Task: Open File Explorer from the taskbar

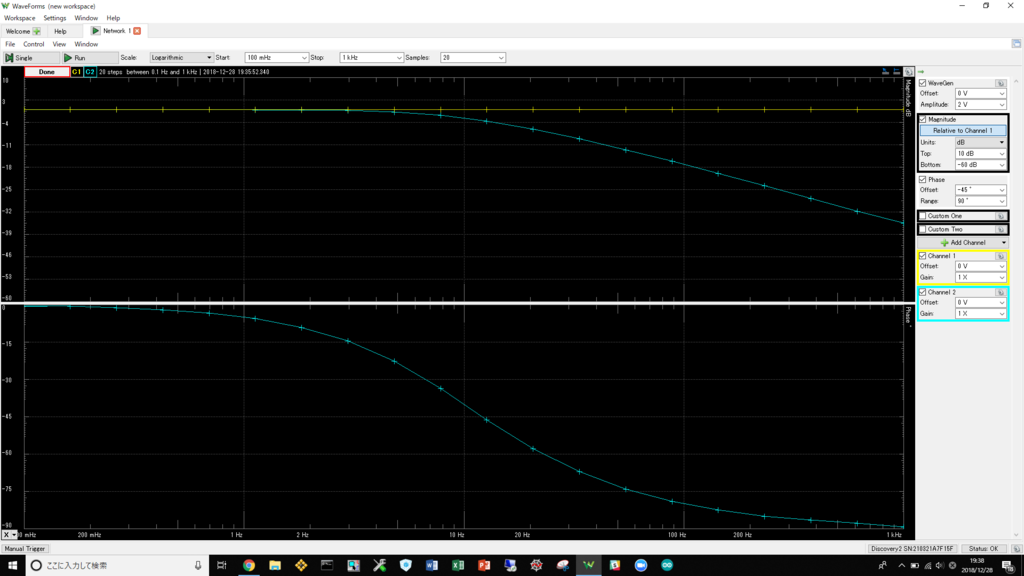Action: click(275, 565)
